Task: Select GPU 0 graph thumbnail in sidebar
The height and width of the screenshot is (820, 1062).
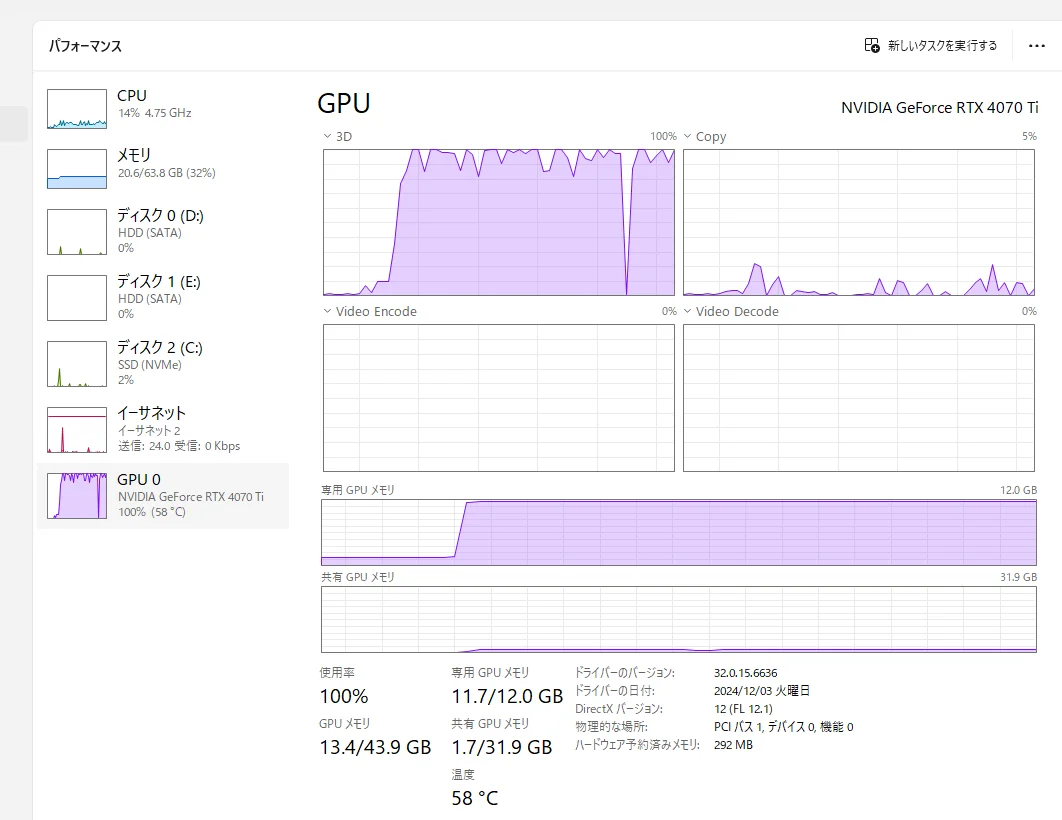Action: click(x=77, y=495)
